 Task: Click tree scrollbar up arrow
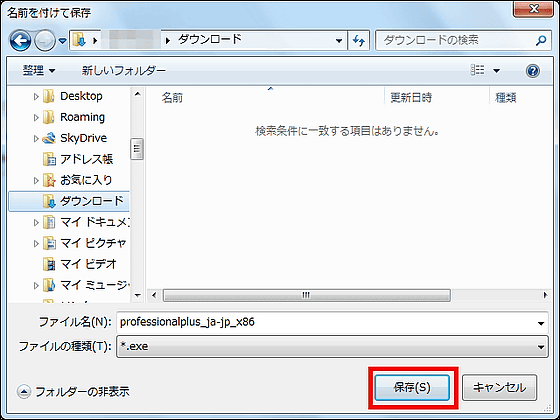click(138, 94)
